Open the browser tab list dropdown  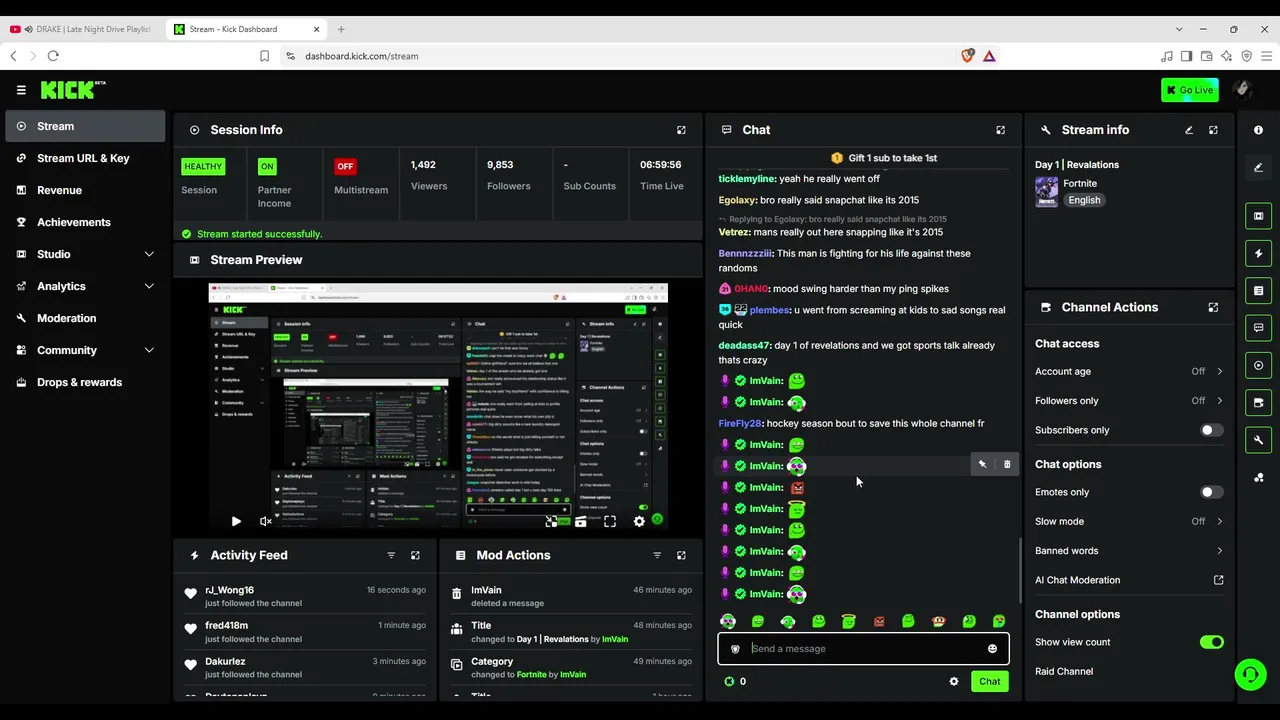coord(1179,29)
